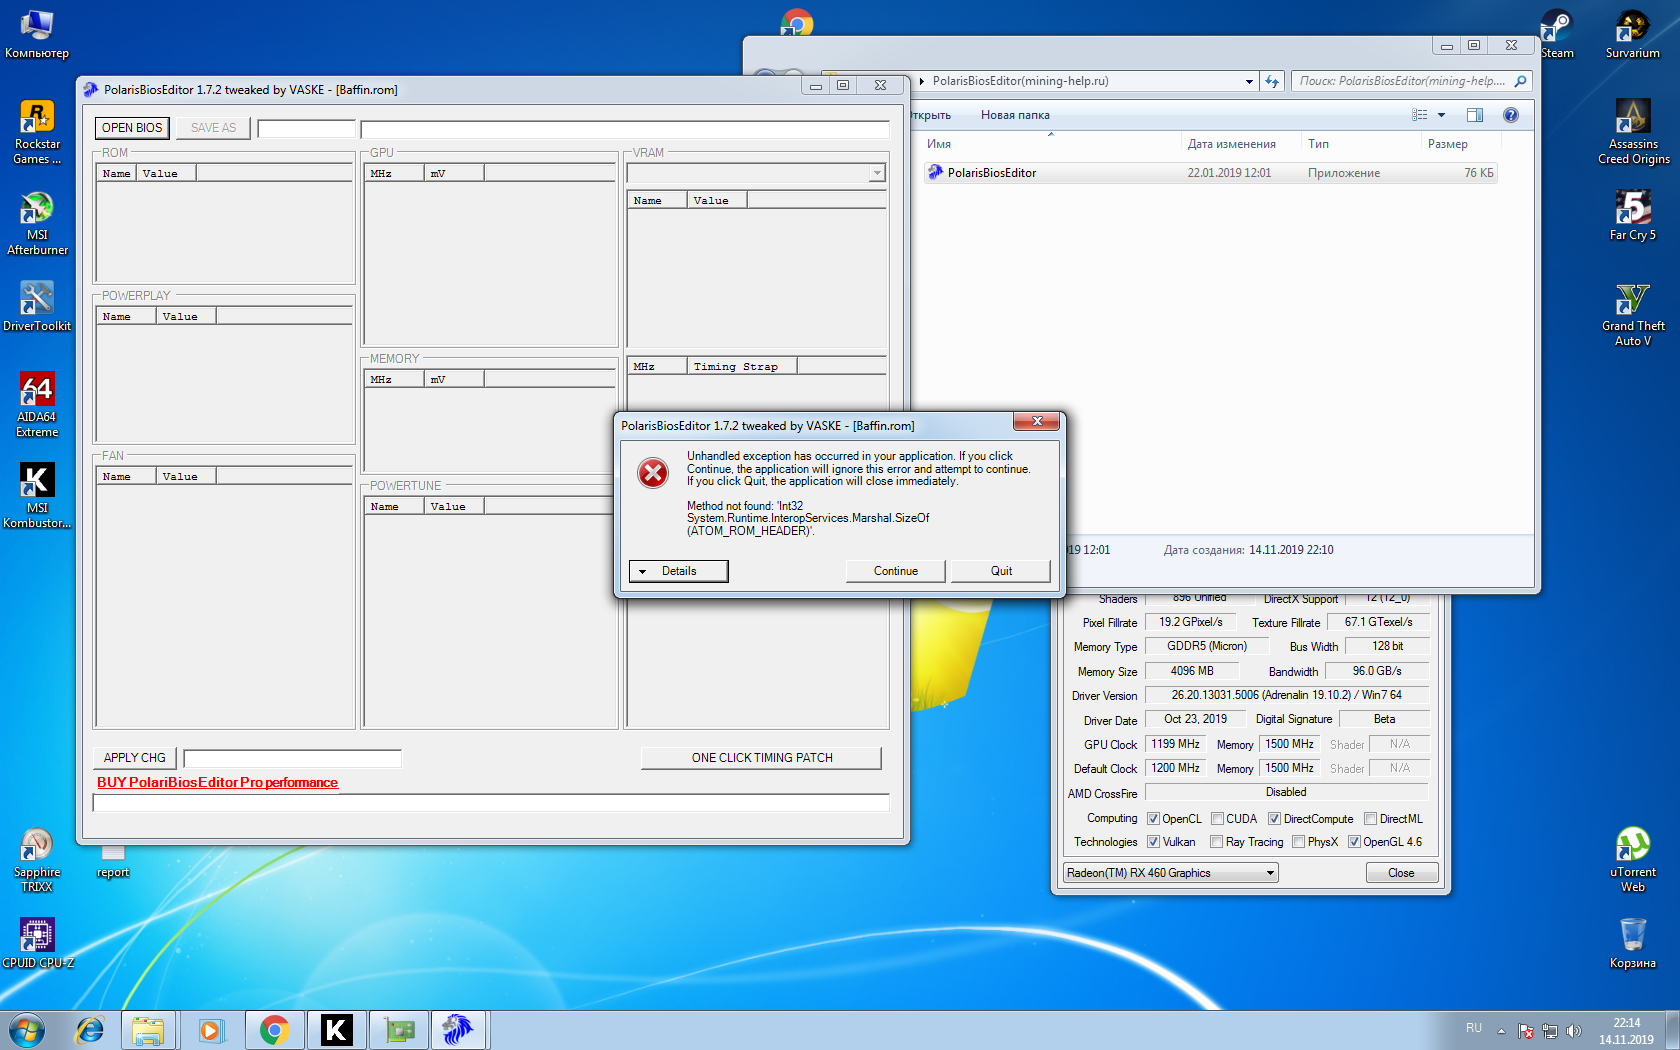Launch MSI Afterburner from the desktop
Screen dimensions: 1680x1050
tap(37, 223)
